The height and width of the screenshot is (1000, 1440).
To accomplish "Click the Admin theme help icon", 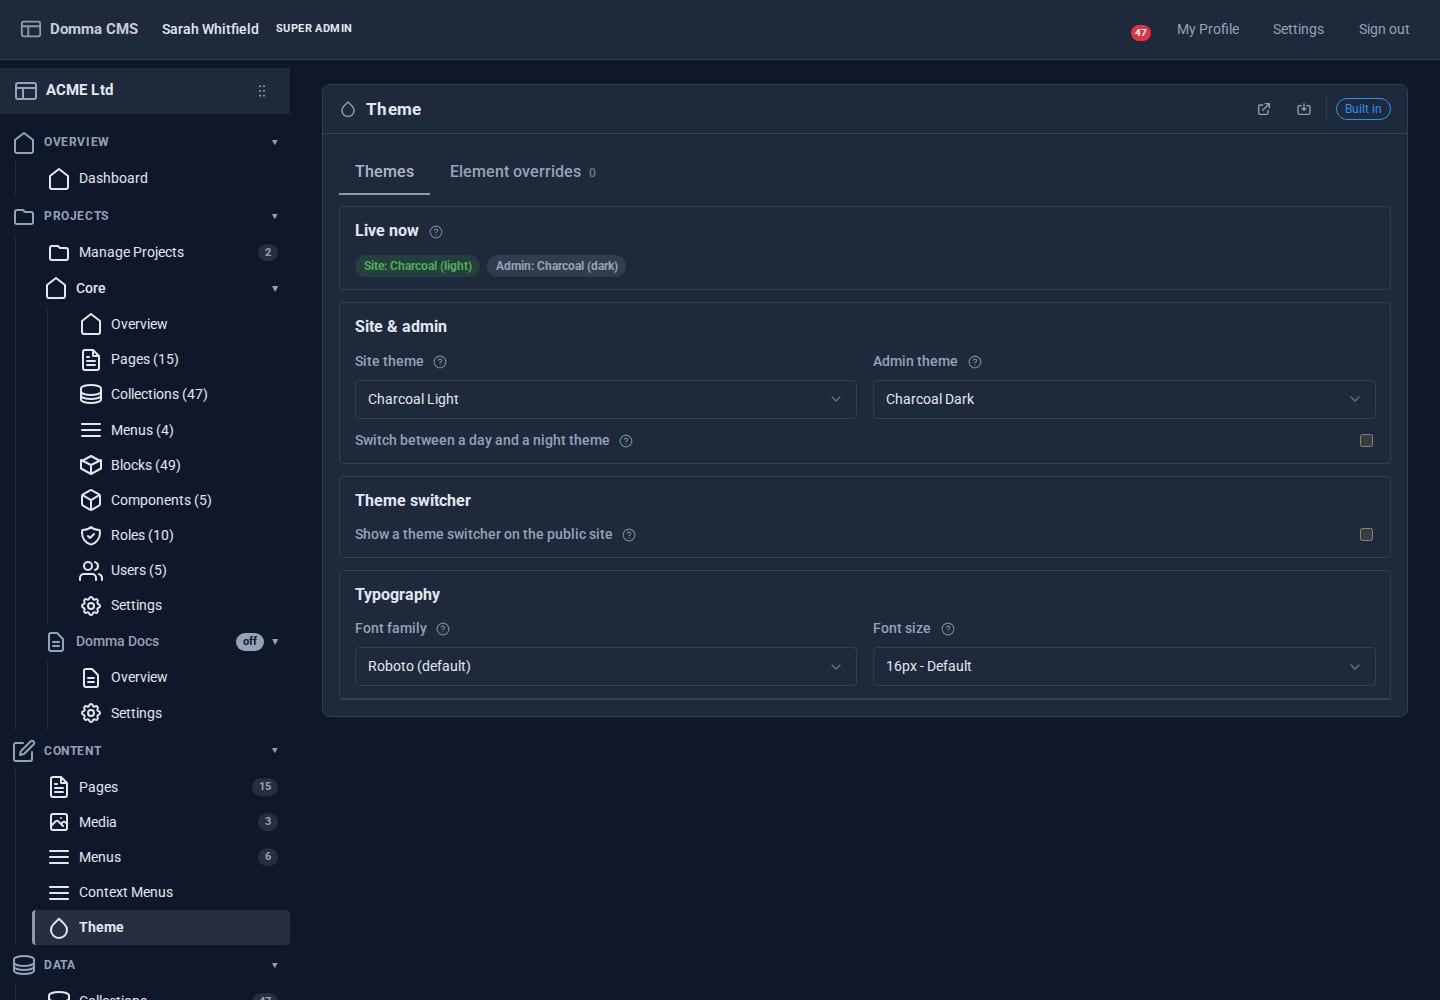I will click(x=975, y=362).
